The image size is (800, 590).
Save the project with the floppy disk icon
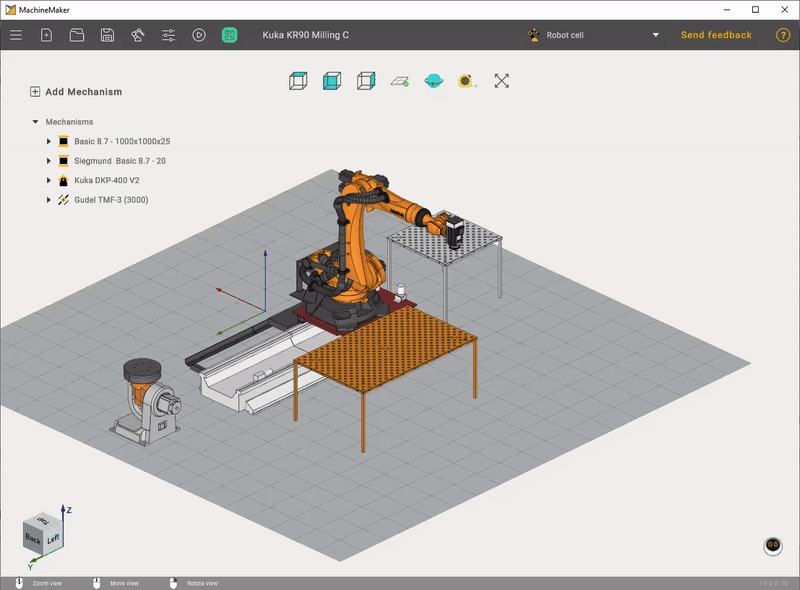click(107, 35)
